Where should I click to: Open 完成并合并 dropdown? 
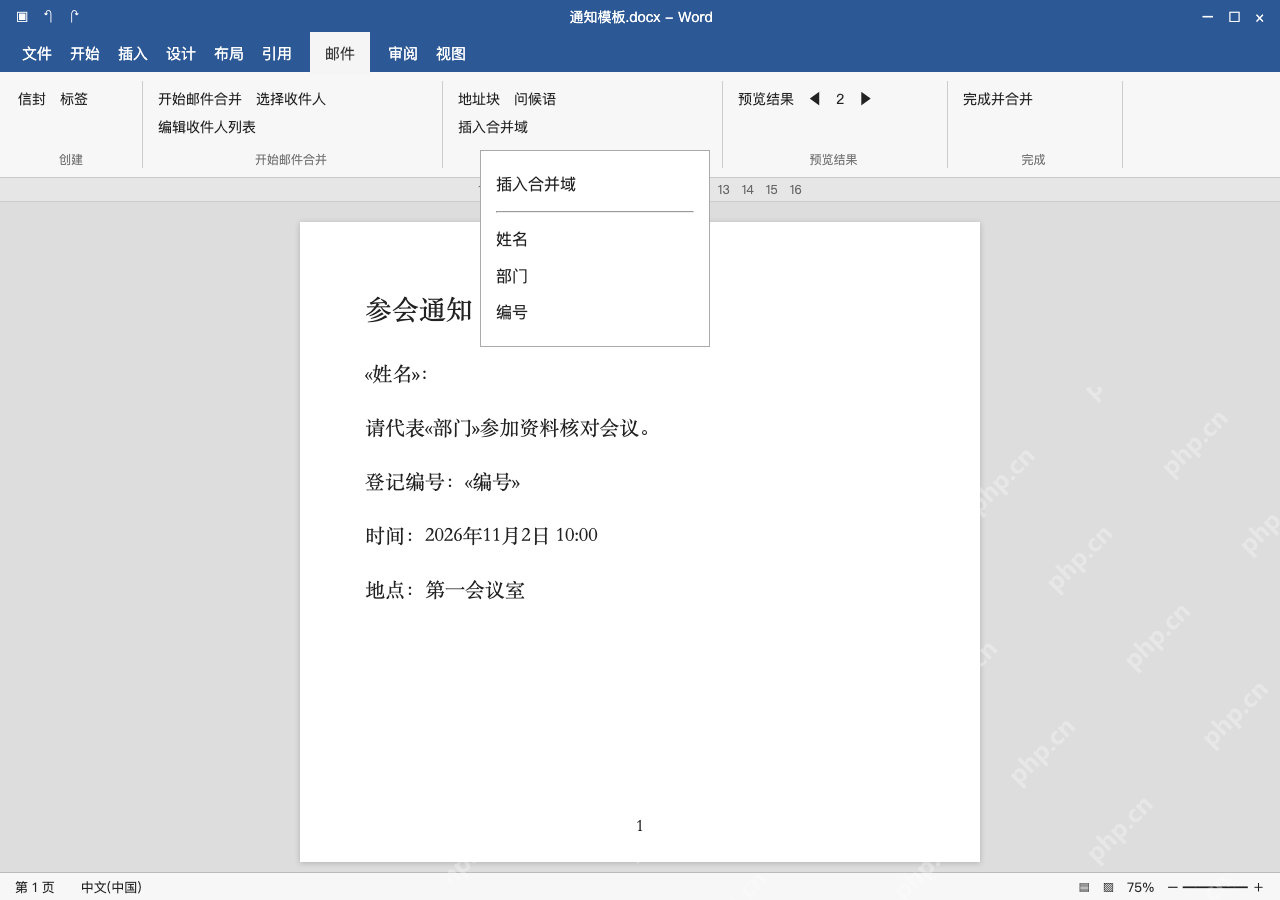tap(998, 99)
